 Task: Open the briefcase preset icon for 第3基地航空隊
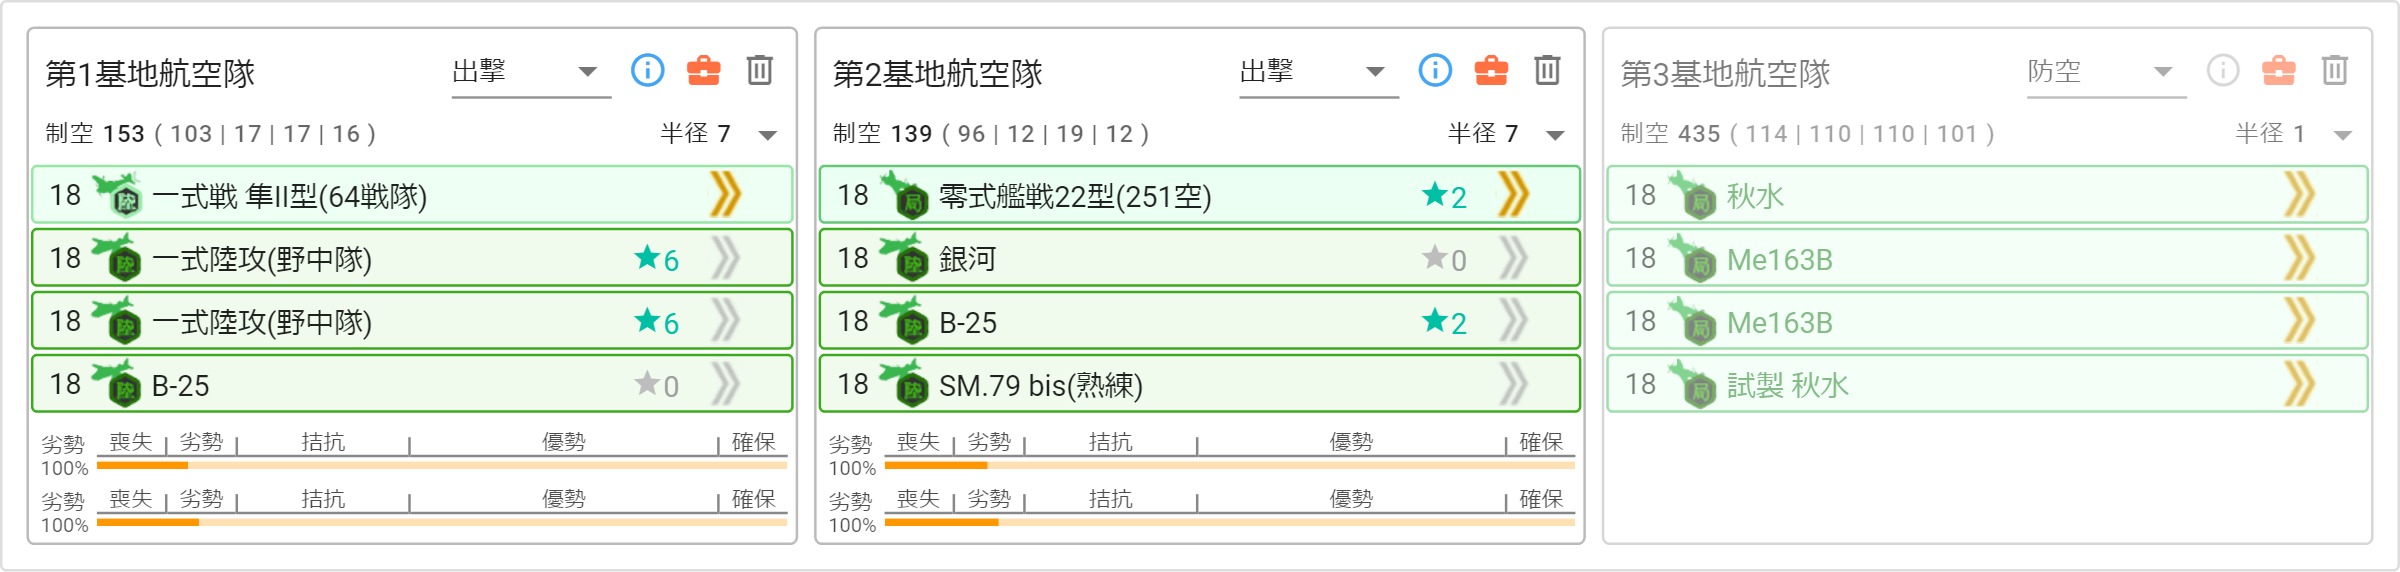pyautogui.click(x=2279, y=70)
